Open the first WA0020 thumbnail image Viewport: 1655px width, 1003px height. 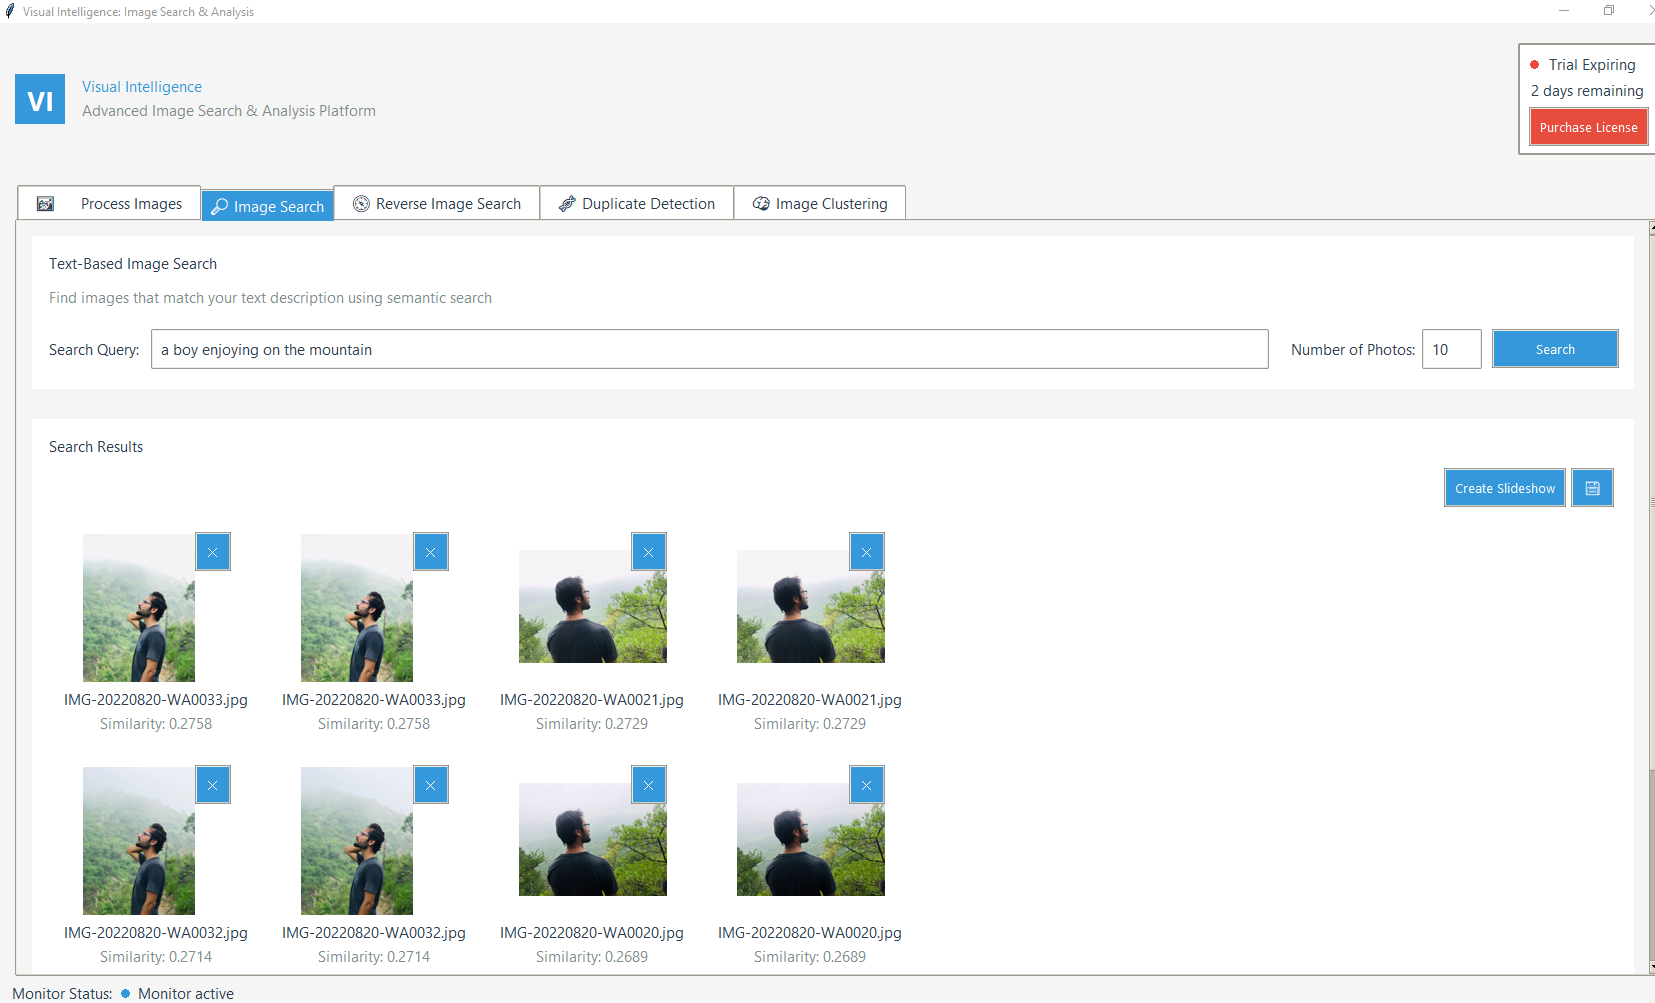[x=593, y=839]
